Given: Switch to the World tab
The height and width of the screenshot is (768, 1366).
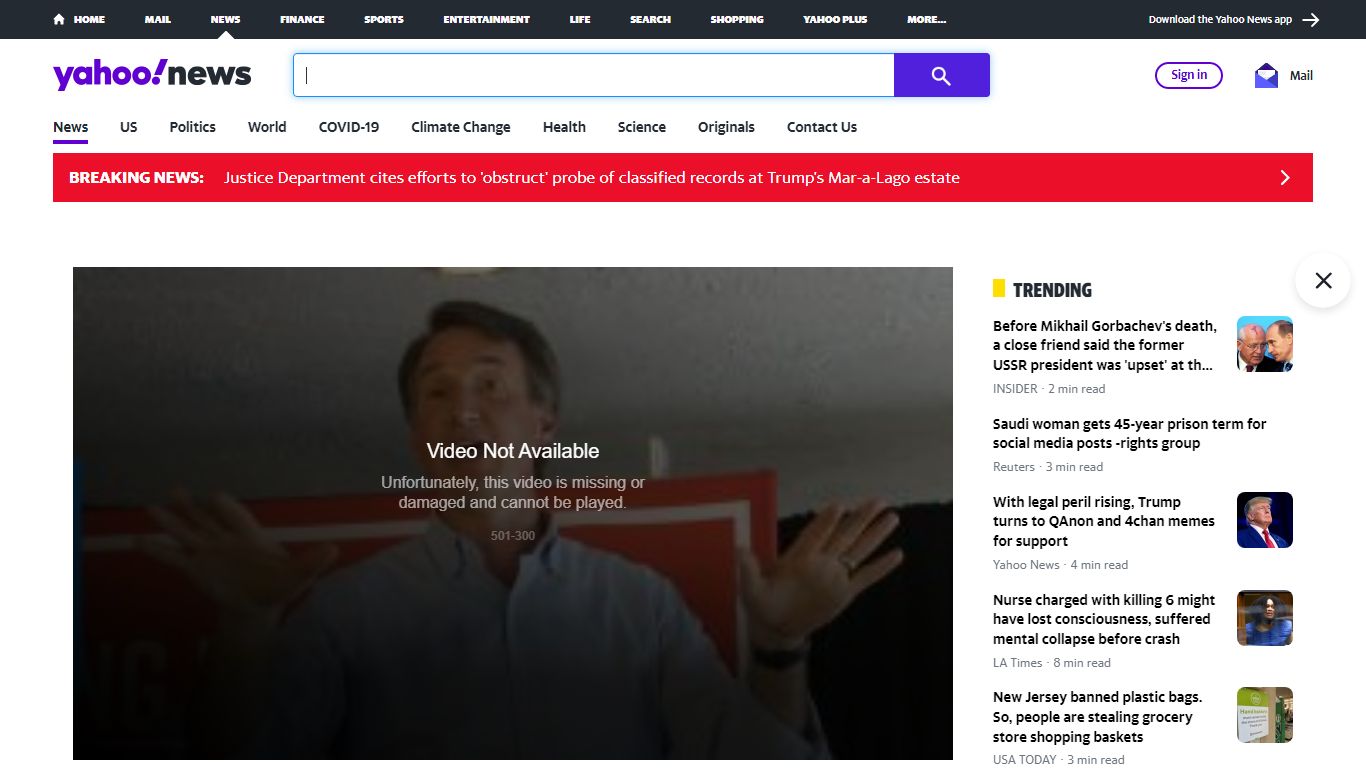Looking at the screenshot, I should pyautogui.click(x=267, y=127).
